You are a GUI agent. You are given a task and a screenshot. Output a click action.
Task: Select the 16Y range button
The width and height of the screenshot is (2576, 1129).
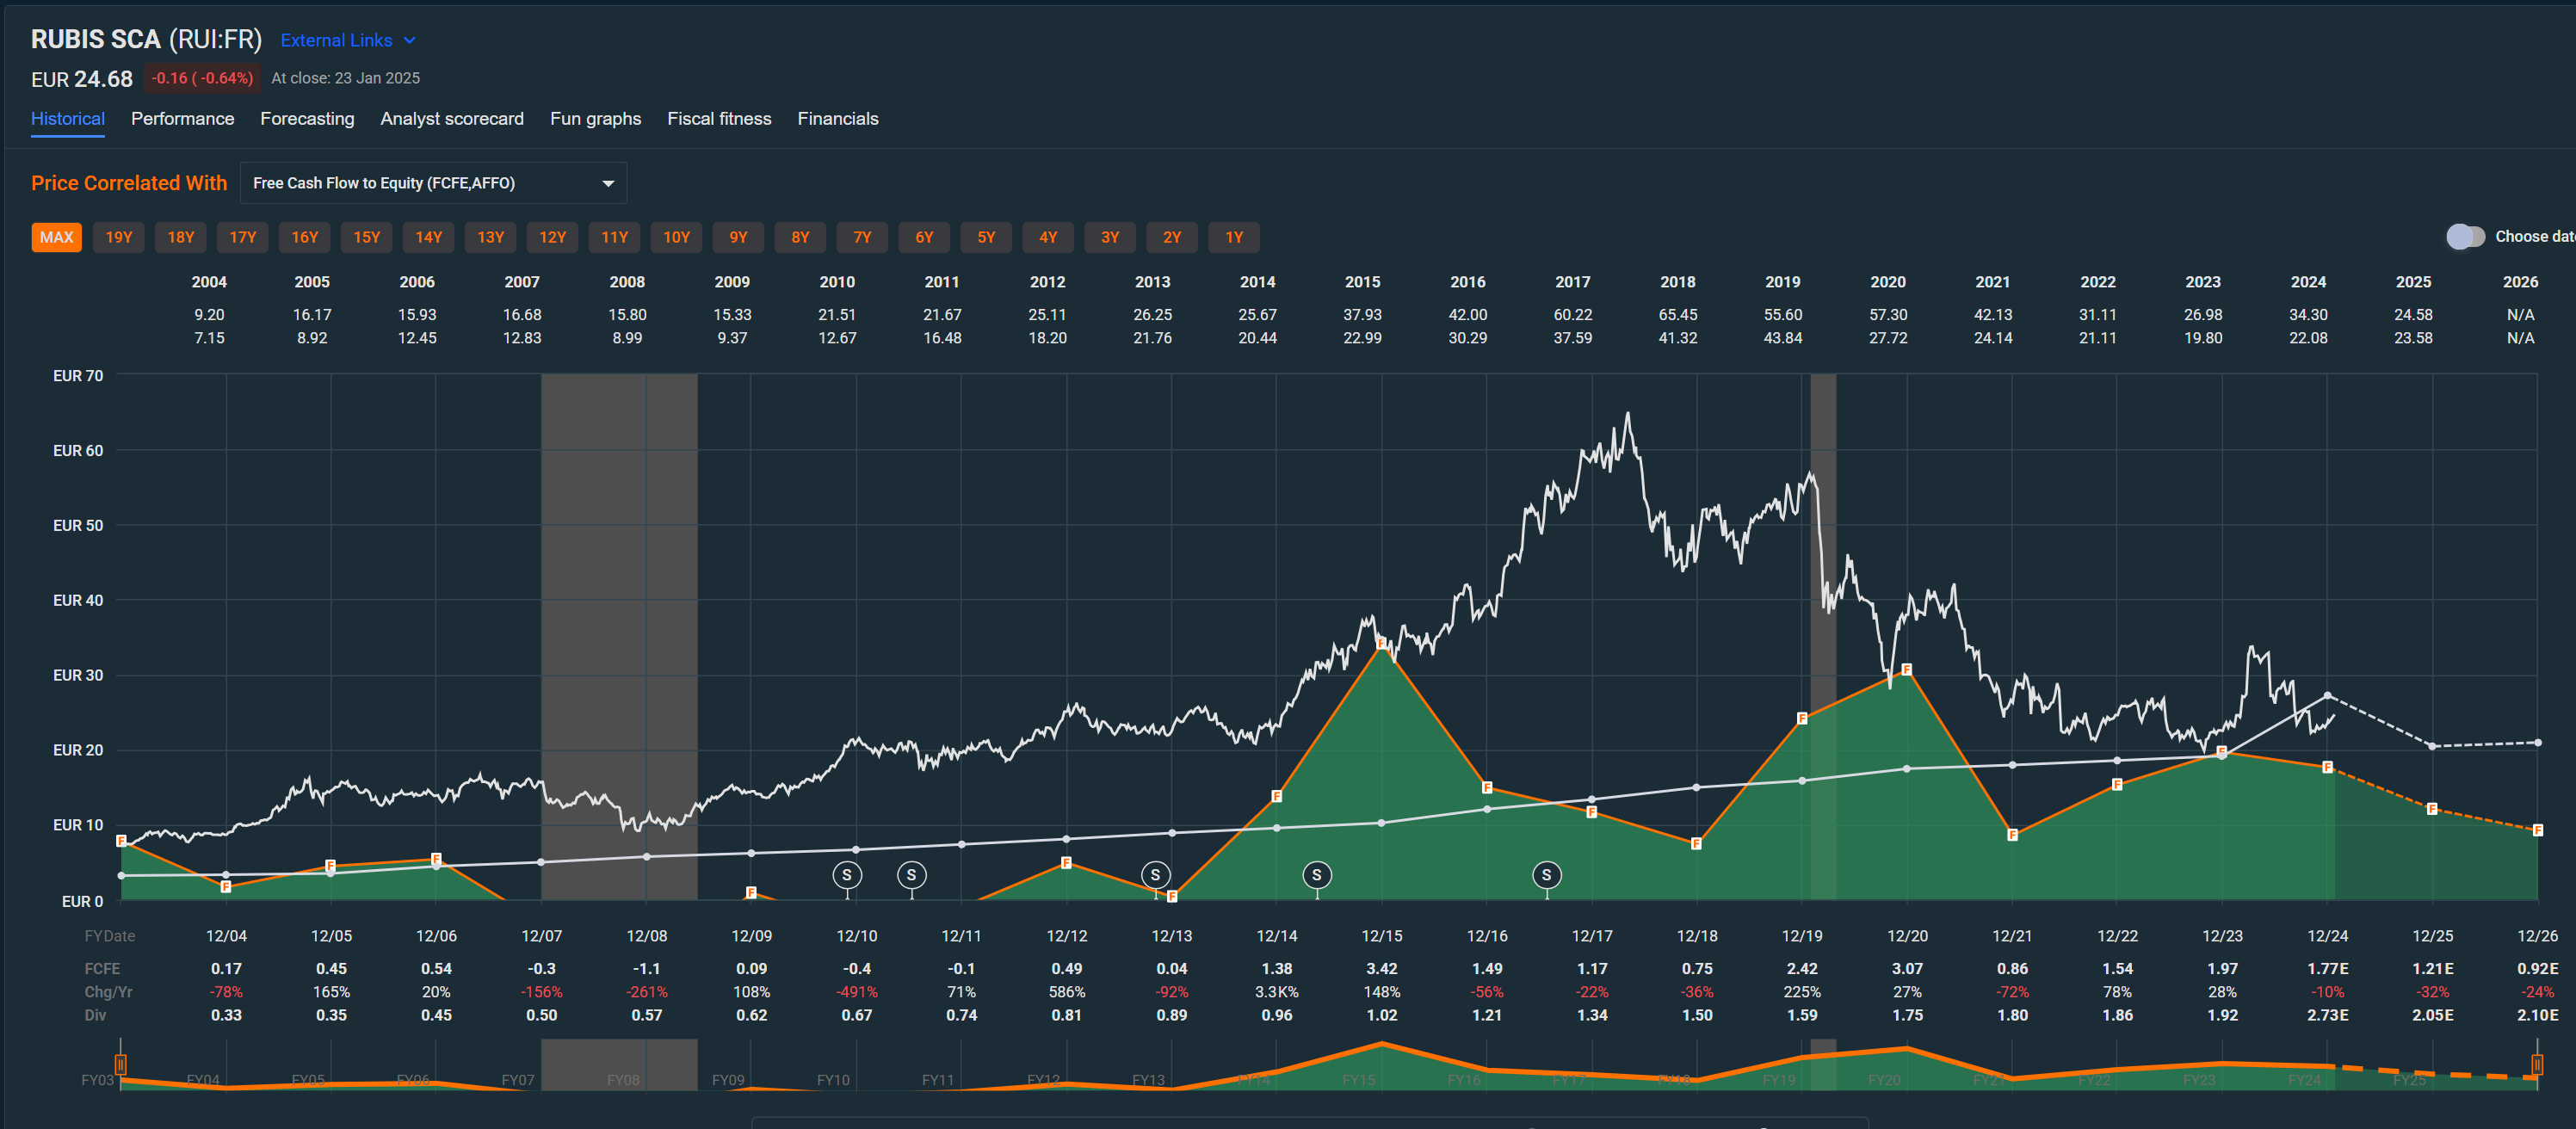tap(305, 237)
